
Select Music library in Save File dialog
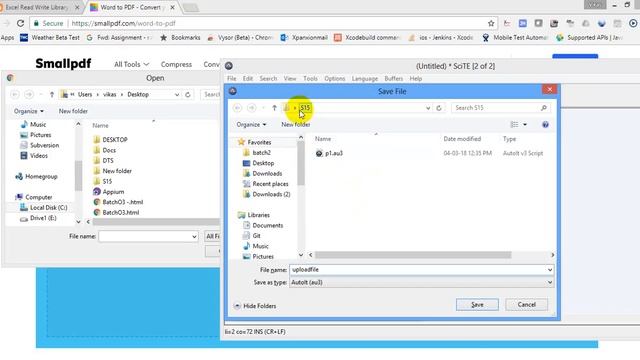click(260, 246)
